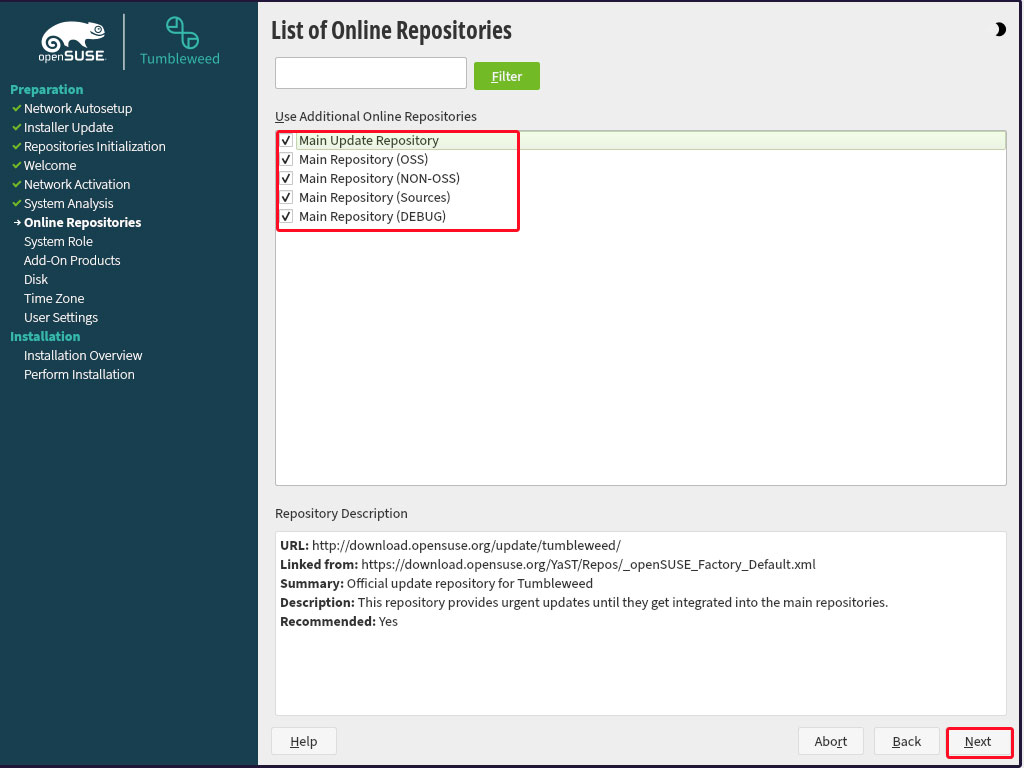
Task: Click the Recommended: Yes line
Action: (339, 621)
